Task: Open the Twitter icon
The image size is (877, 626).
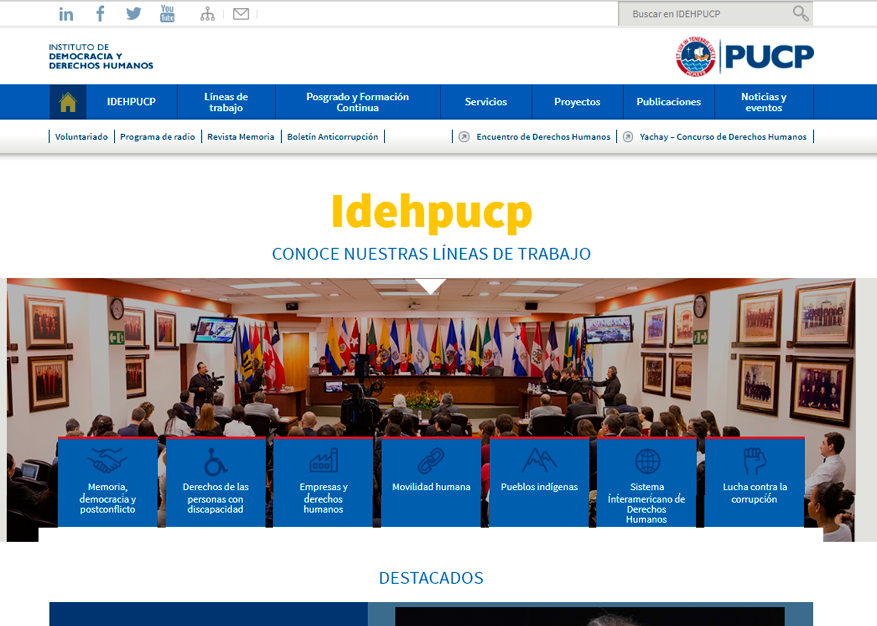Action: pyautogui.click(x=133, y=13)
